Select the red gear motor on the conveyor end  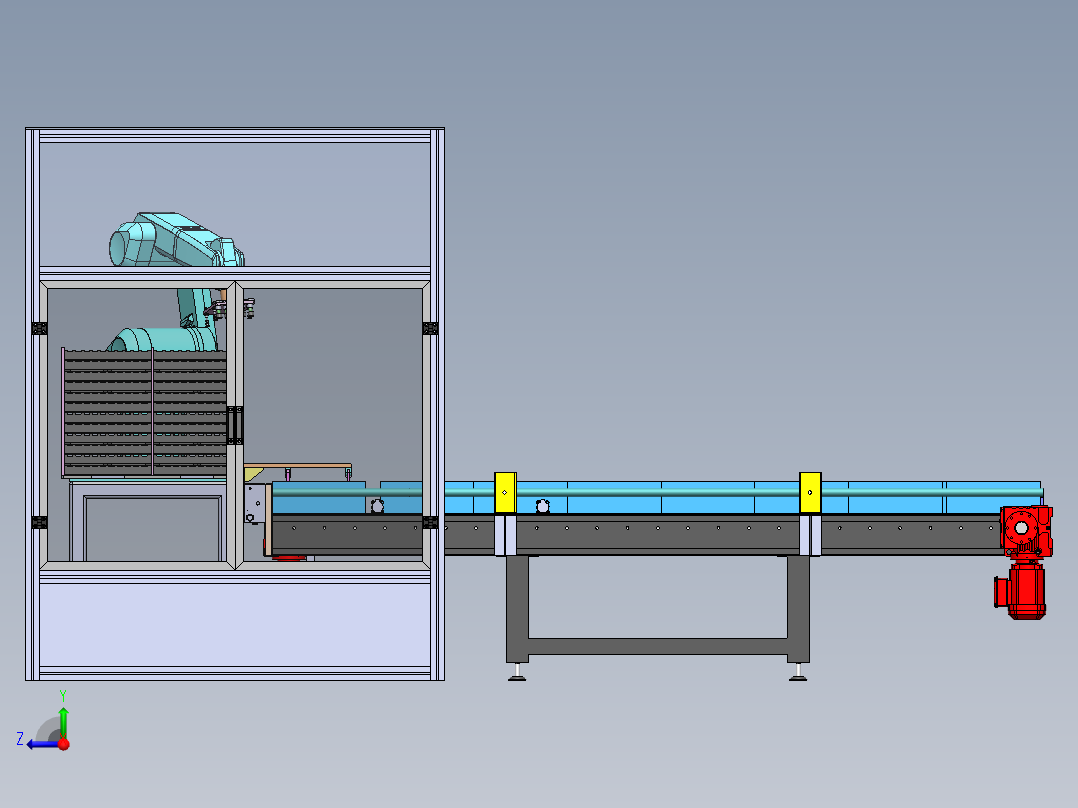(x=1024, y=562)
